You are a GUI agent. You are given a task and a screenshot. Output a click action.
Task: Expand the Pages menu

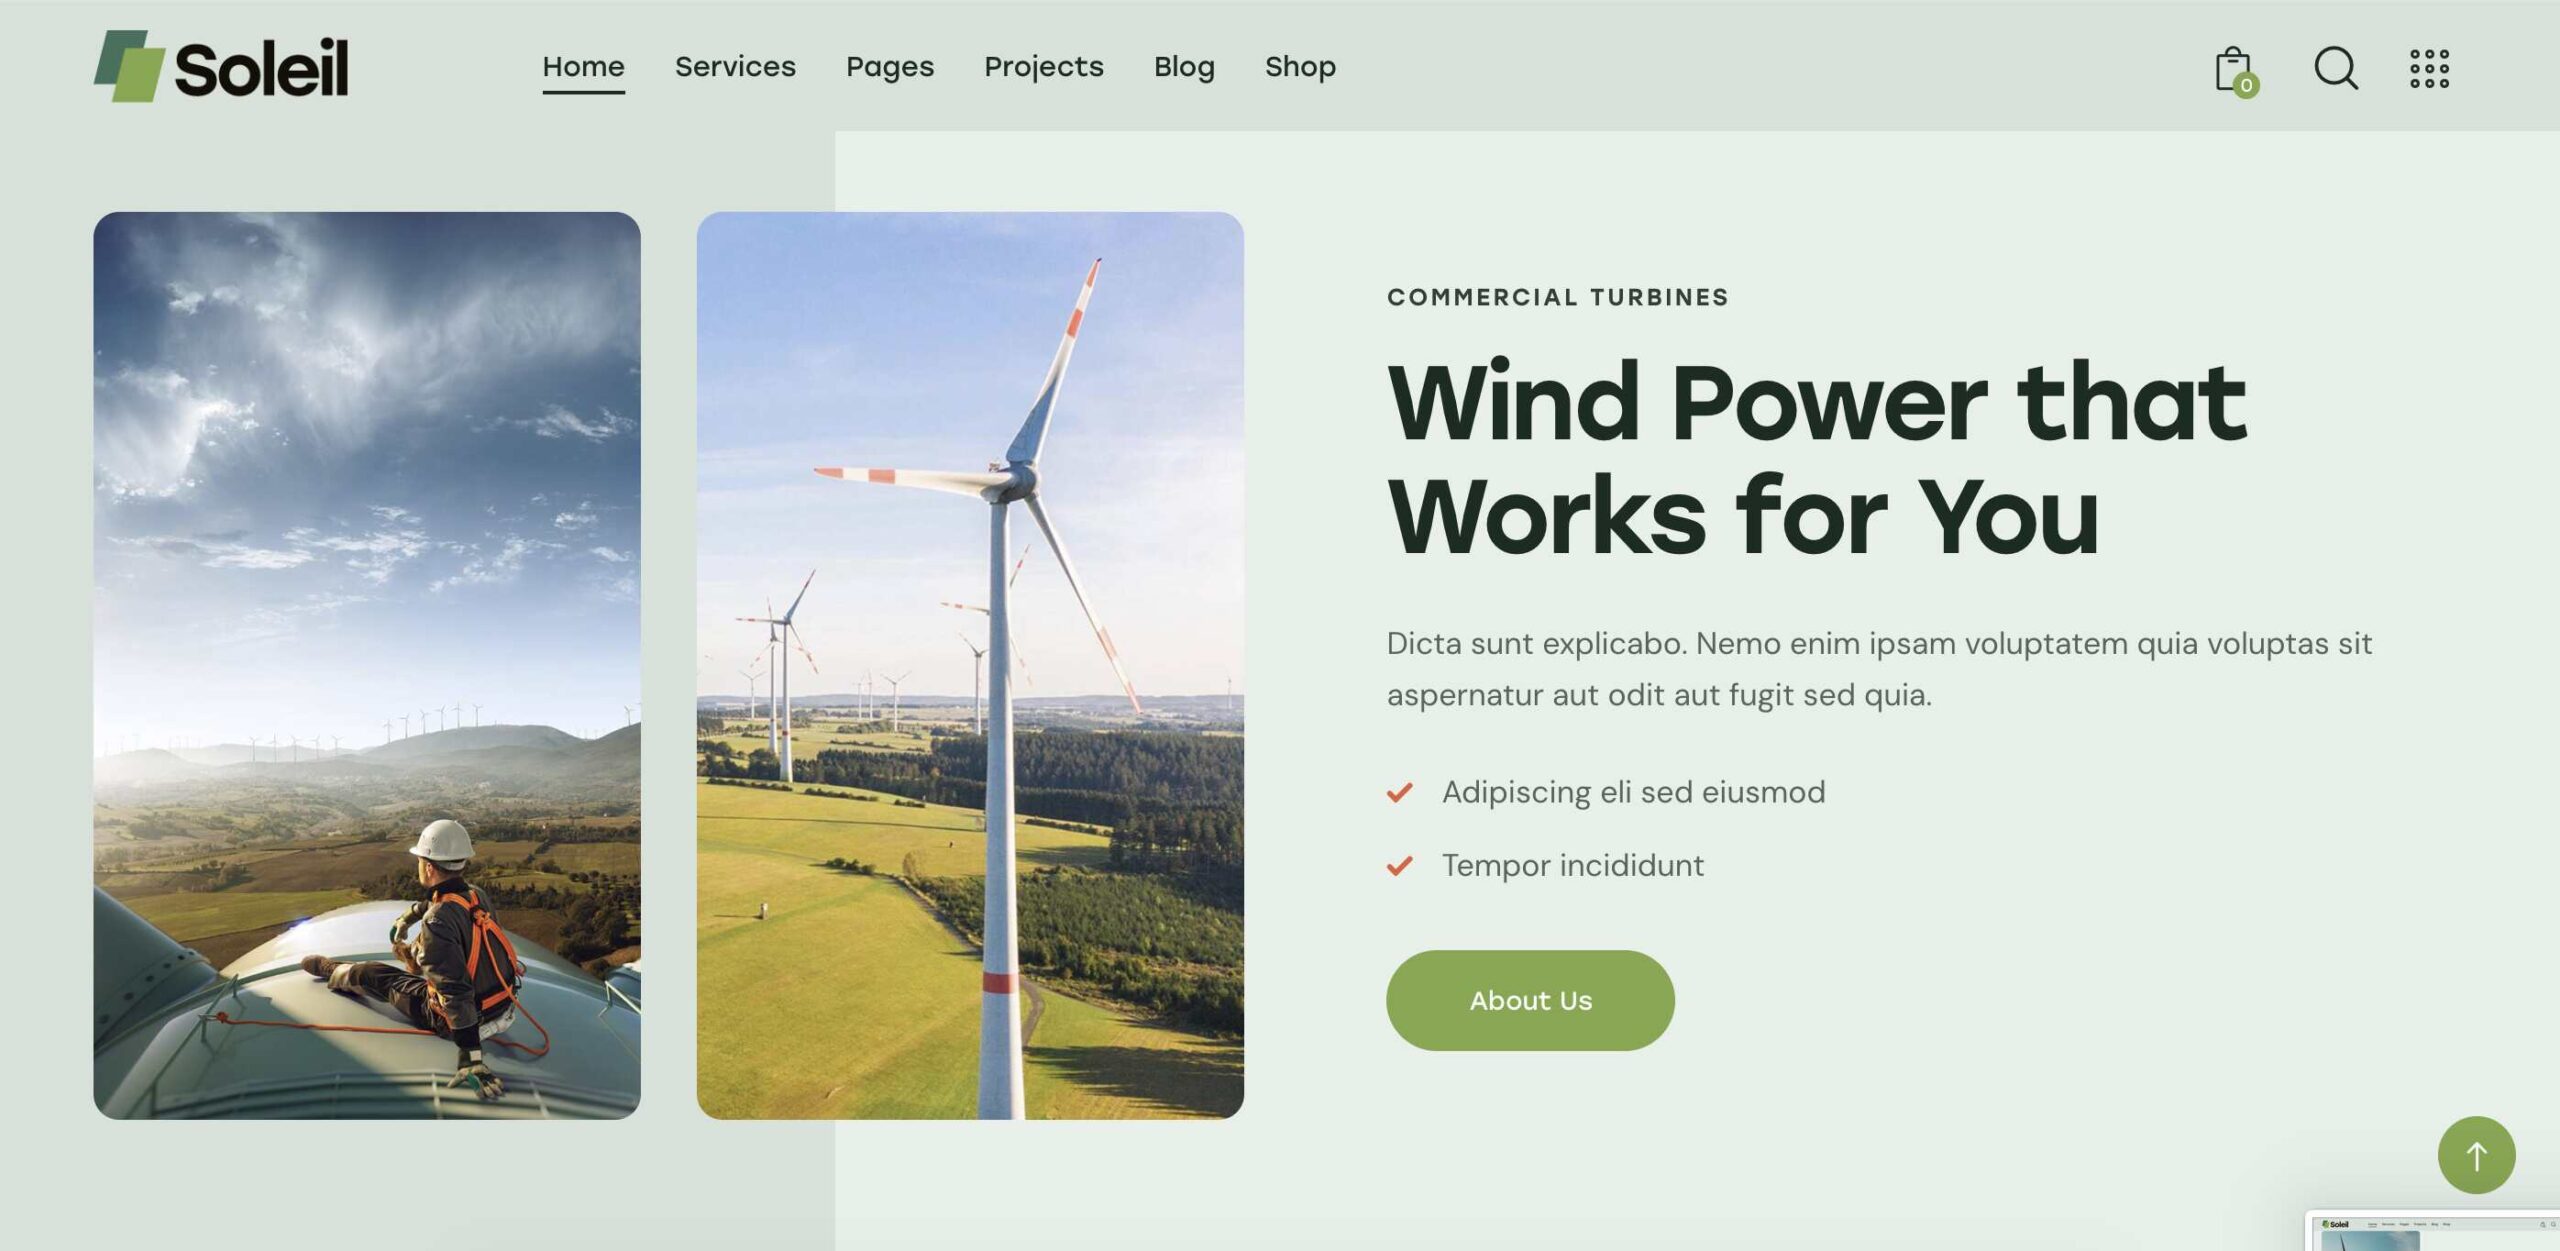click(890, 67)
